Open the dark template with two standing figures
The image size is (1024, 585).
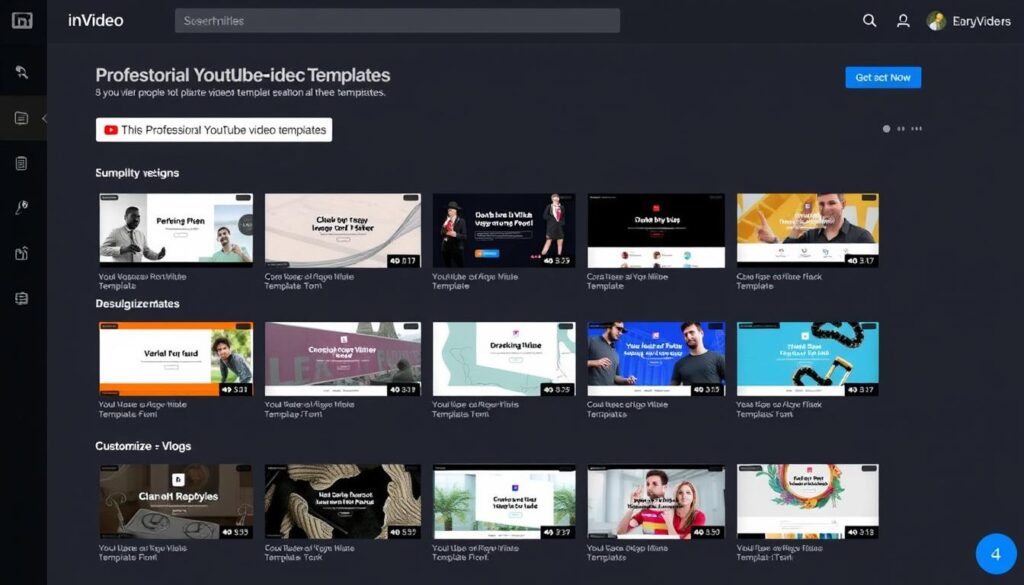[504, 230]
